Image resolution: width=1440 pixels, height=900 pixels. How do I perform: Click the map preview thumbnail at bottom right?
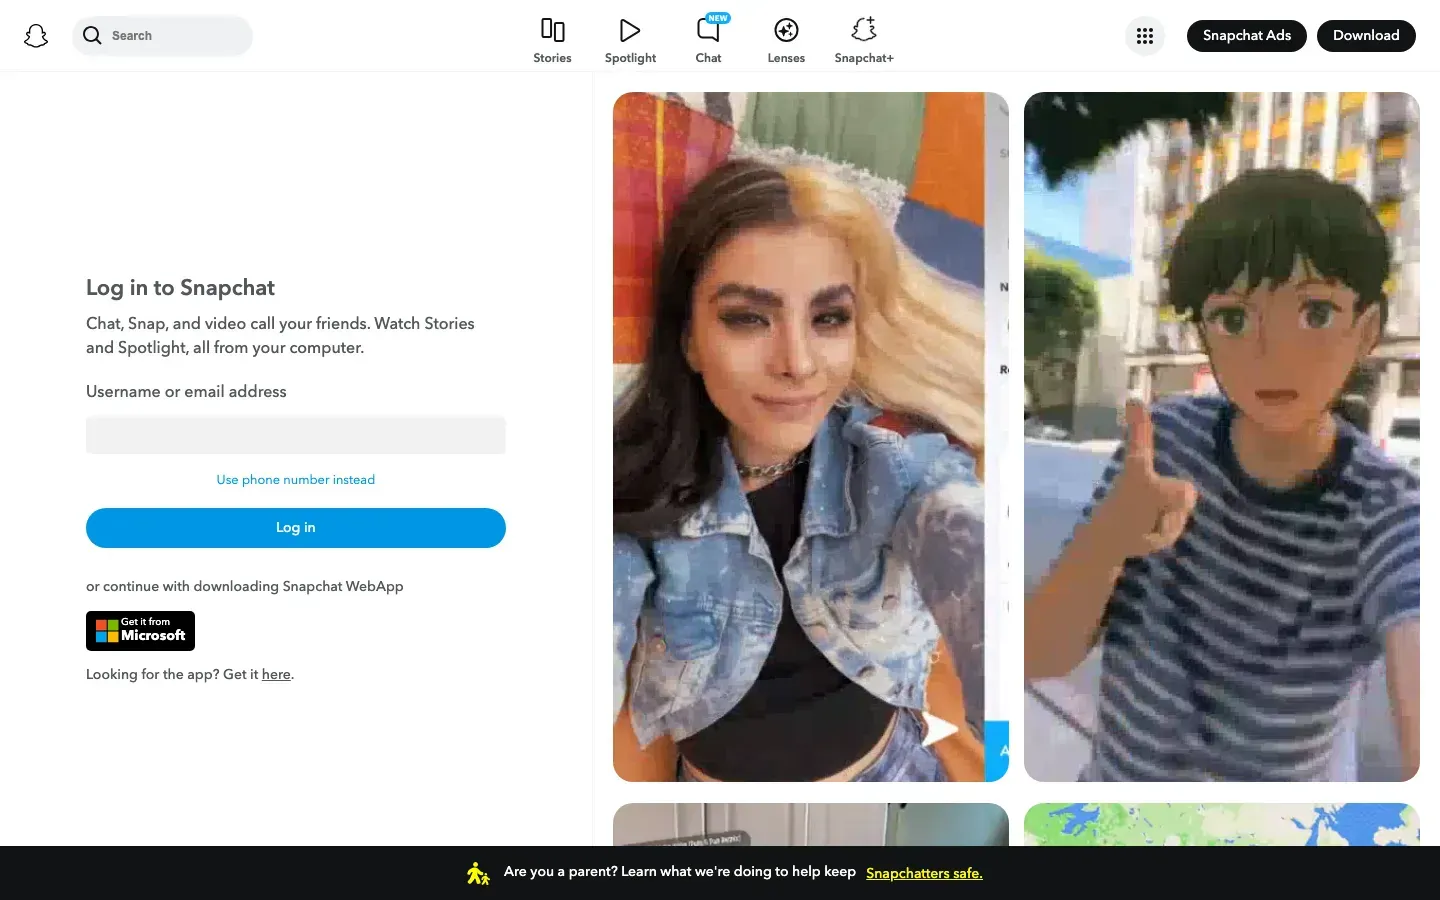click(1221, 830)
